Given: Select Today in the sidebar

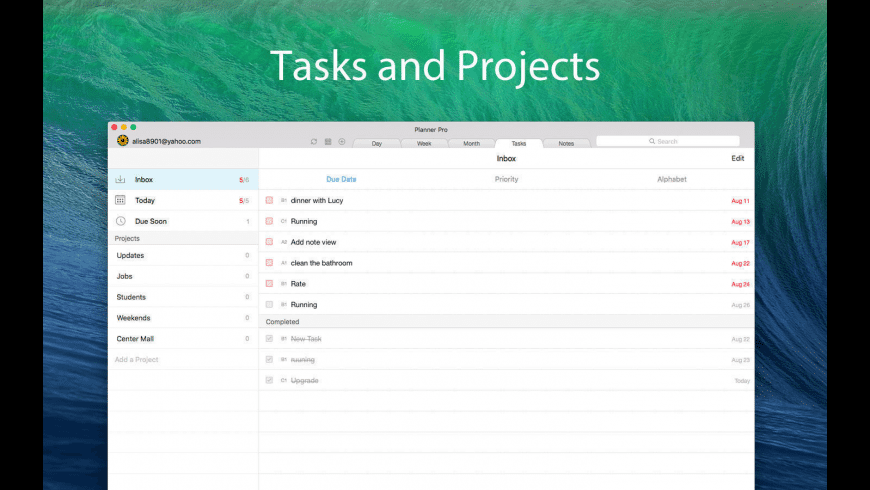Looking at the screenshot, I should (183, 200).
